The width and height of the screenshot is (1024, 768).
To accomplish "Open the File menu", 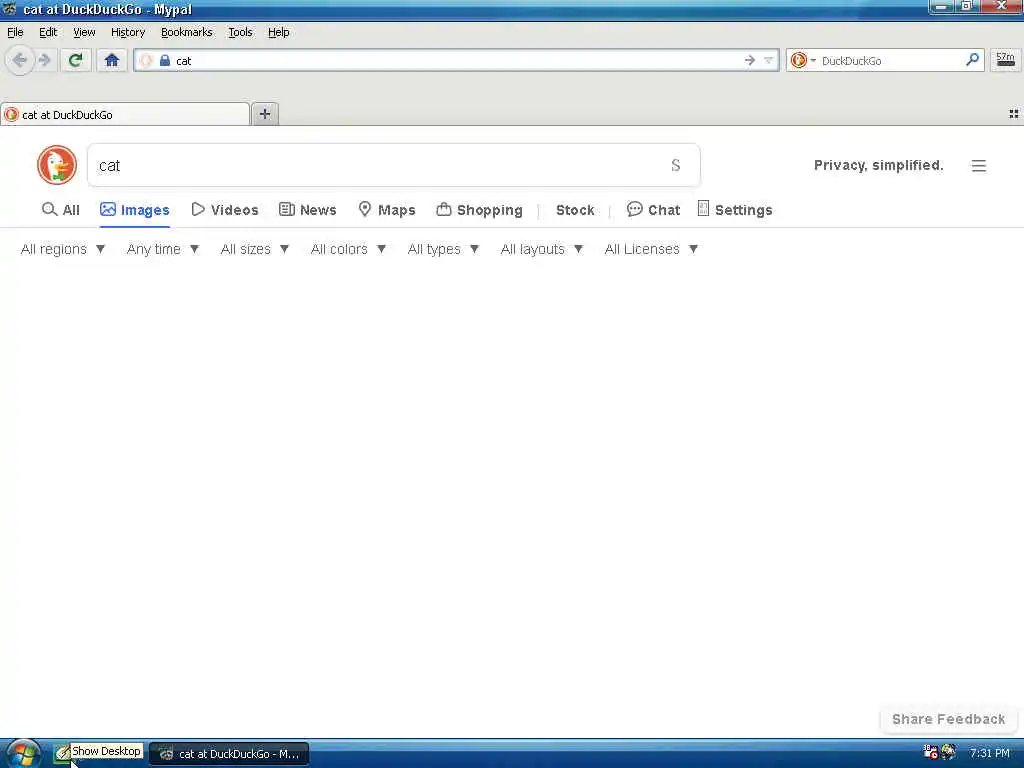I will point(15,32).
